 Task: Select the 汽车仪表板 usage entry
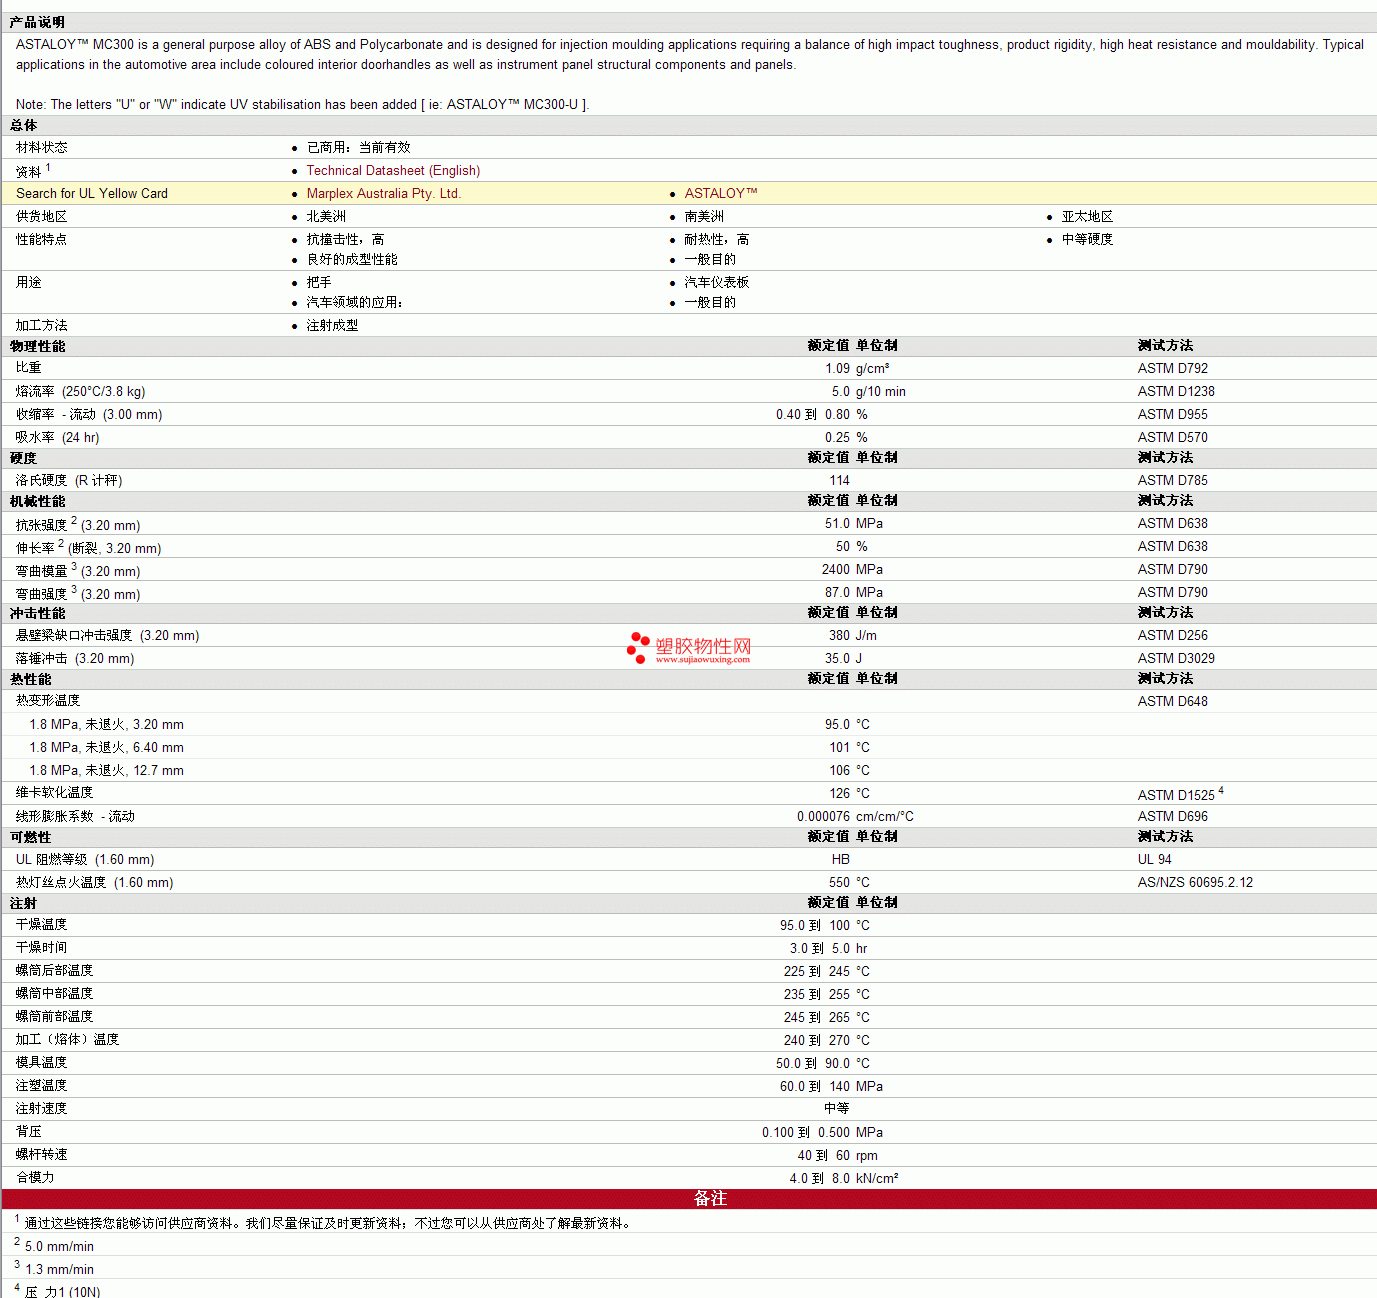(716, 283)
